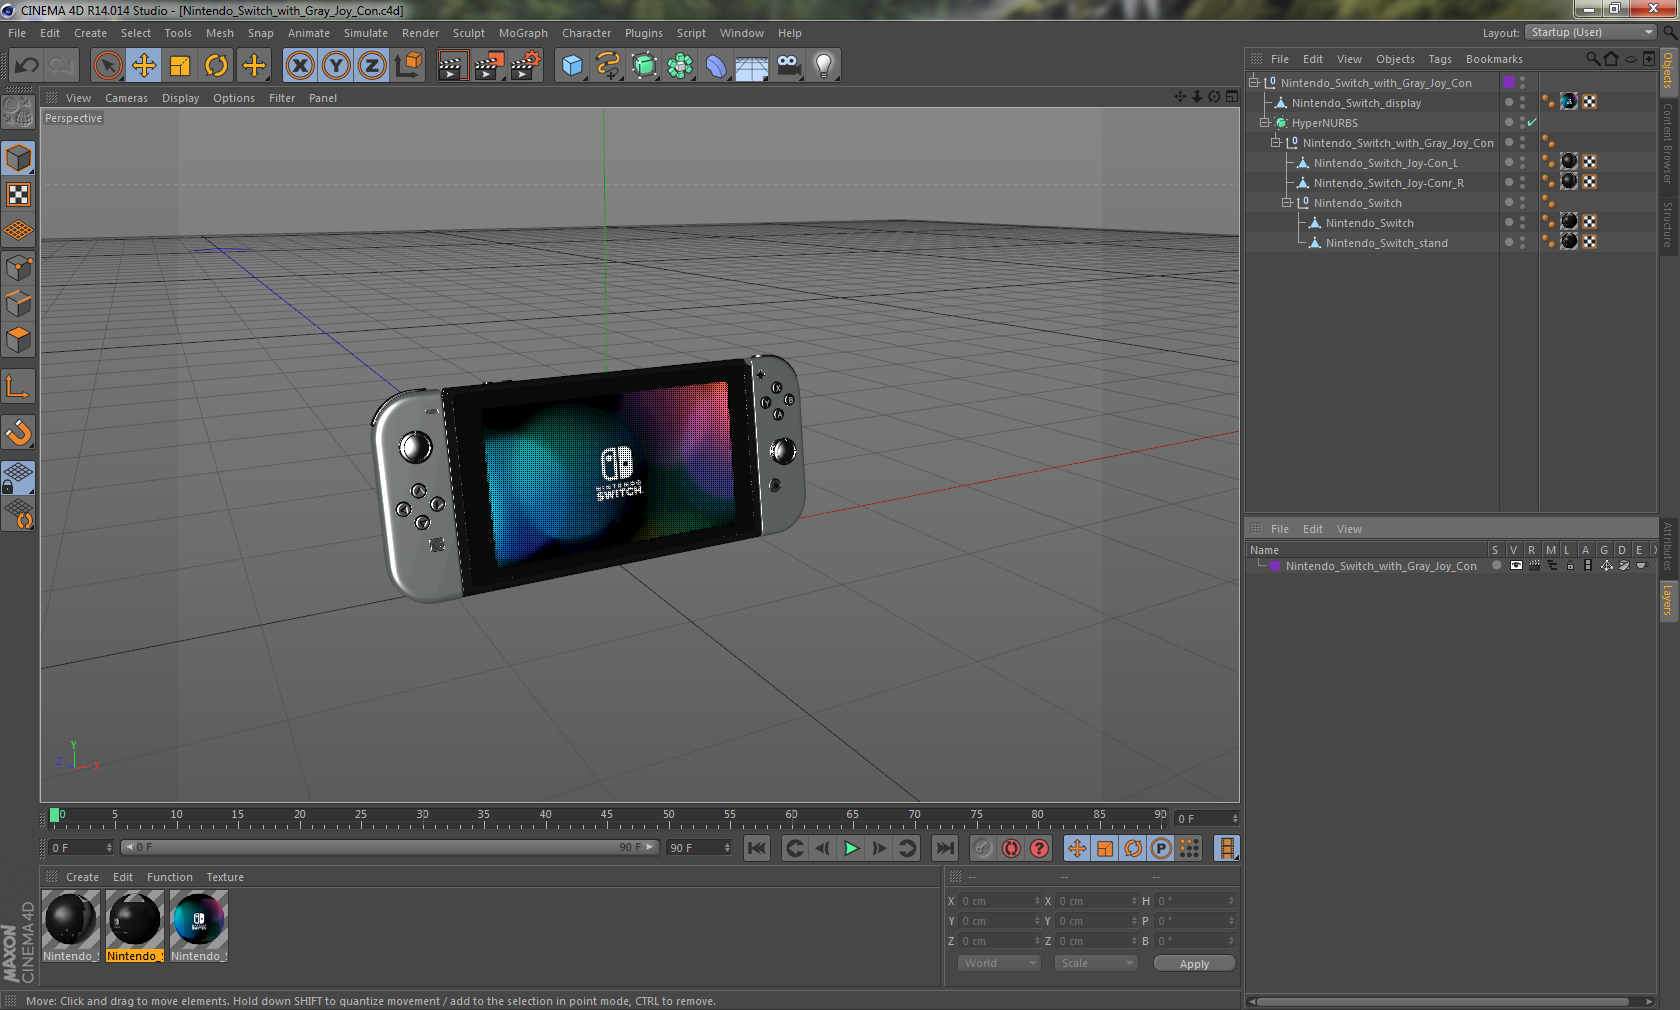Open the material manager Texture menu
This screenshot has width=1680, height=1010.
tap(225, 877)
